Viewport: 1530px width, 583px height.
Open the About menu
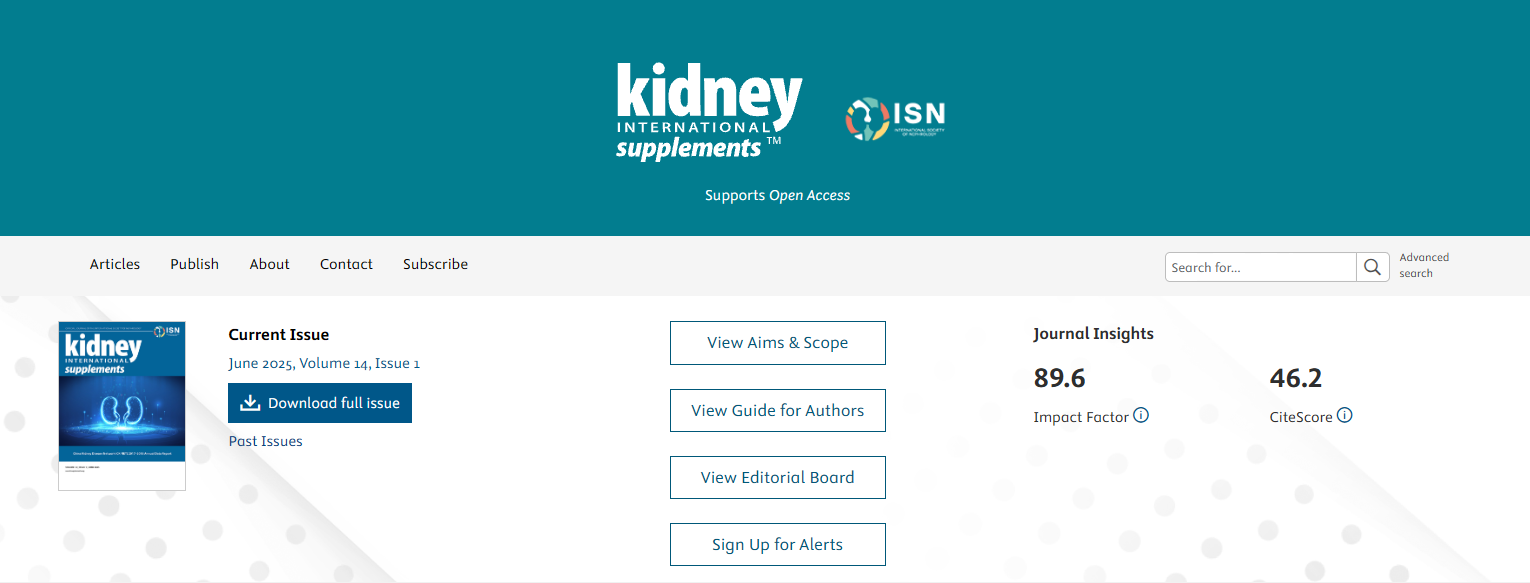coord(269,264)
